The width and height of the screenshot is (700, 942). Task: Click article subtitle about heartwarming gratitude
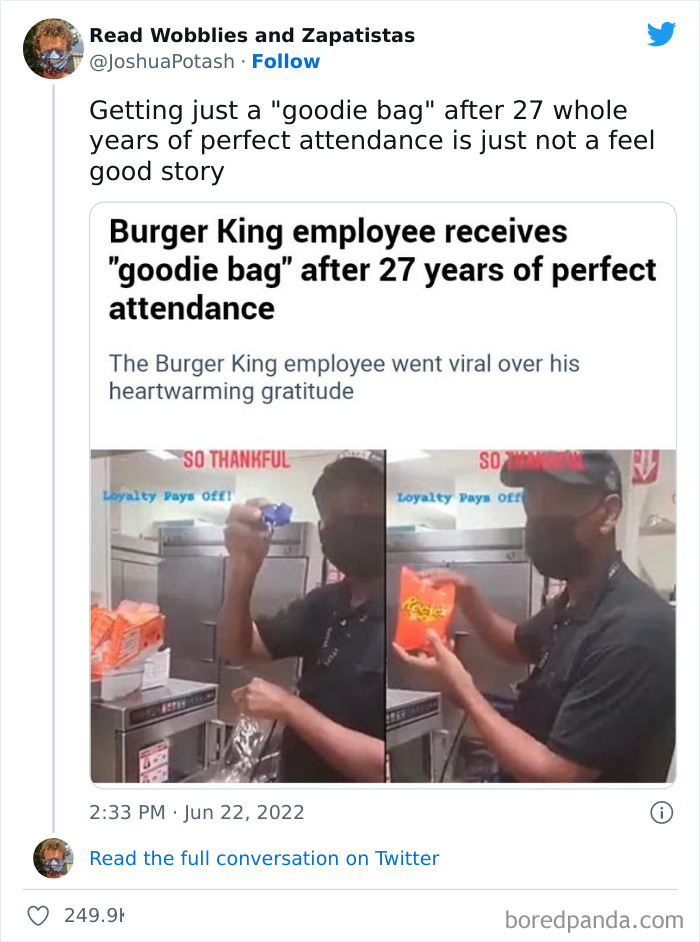(x=344, y=377)
